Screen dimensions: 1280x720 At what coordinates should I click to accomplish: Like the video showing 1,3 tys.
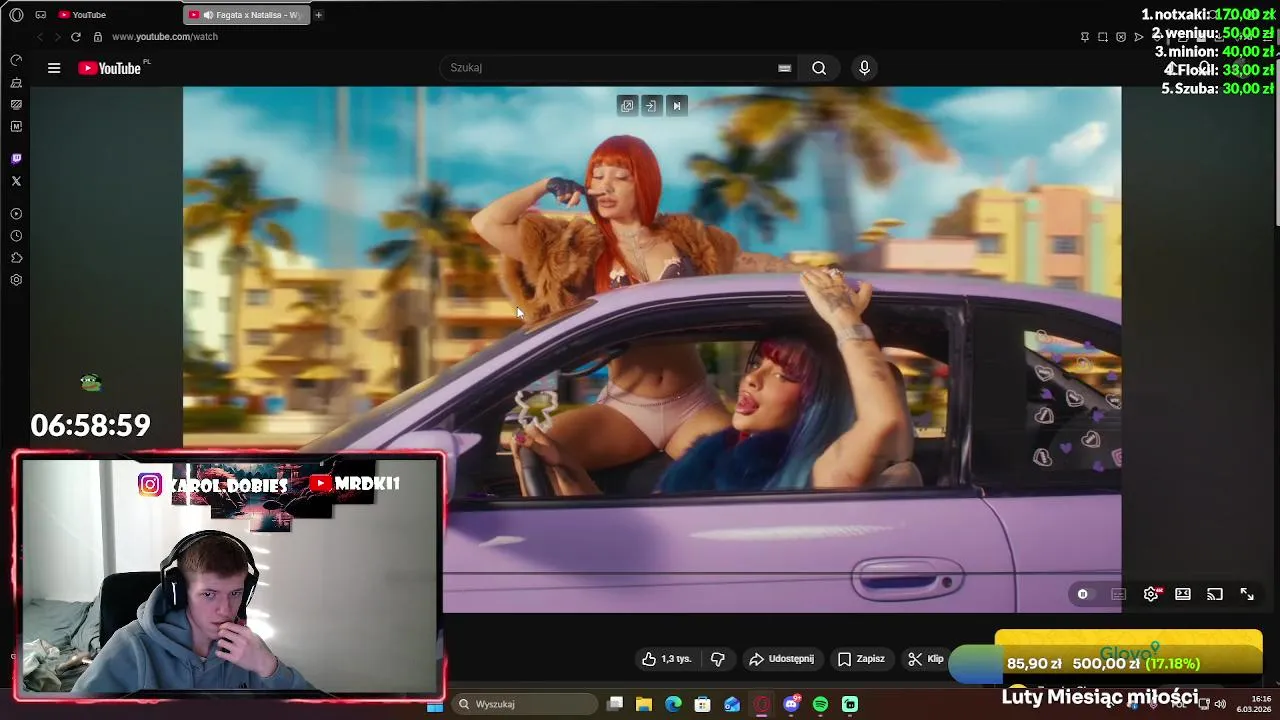(667, 659)
